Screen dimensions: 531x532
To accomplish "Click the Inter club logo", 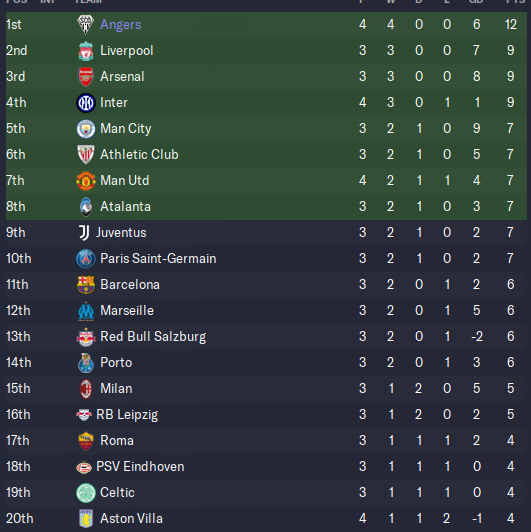I will click(x=86, y=103).
